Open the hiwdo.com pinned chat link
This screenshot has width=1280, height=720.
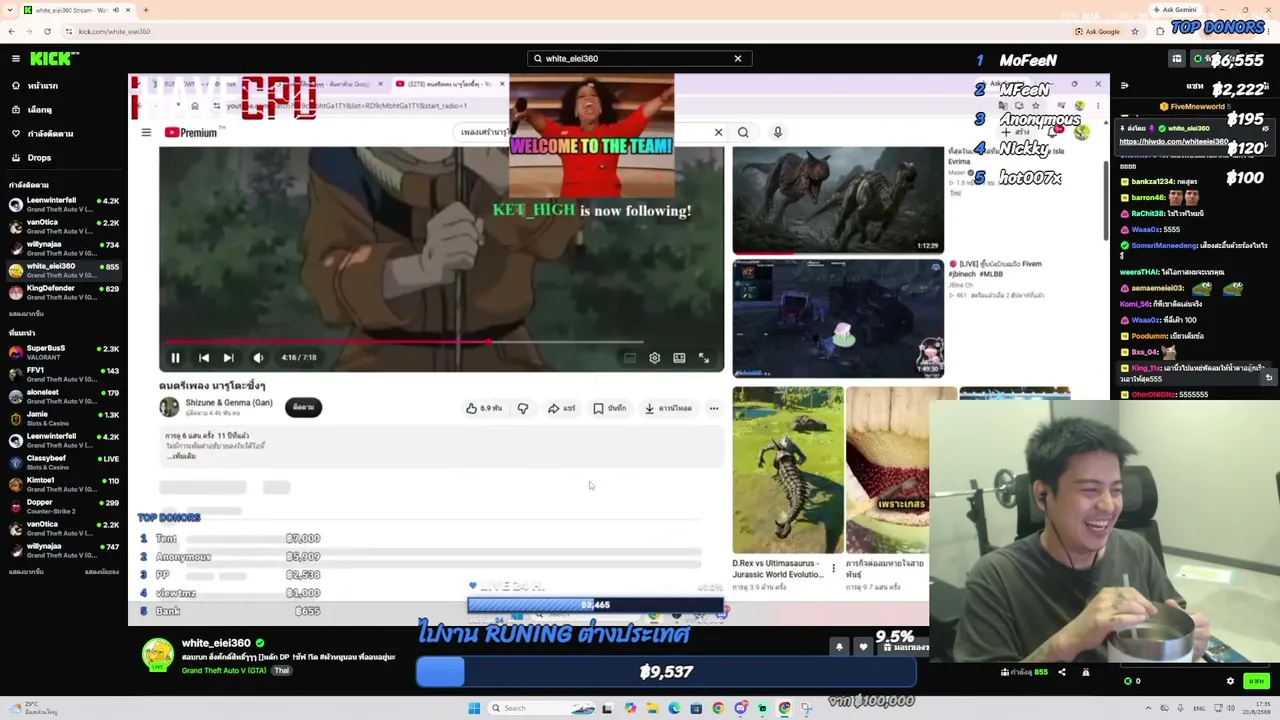click(1175, 141)
